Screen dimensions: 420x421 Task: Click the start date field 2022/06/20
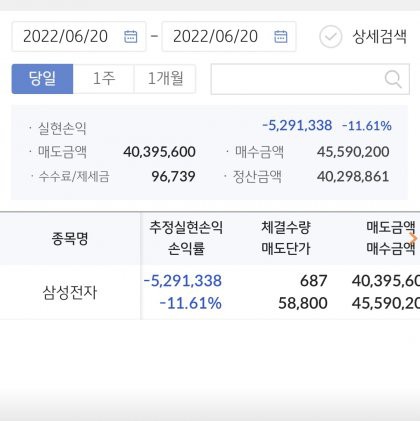[79, 36]
